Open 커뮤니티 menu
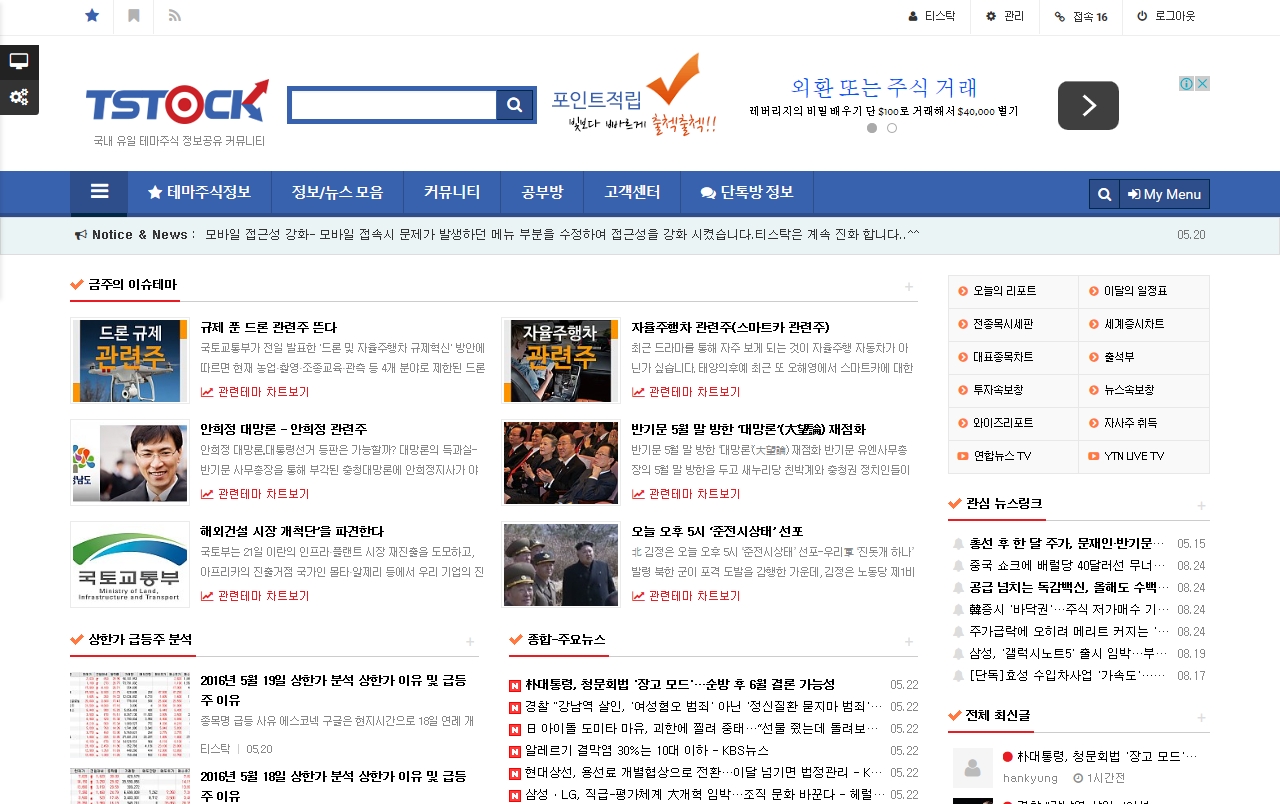This screenshot has height=804, width=1280. [452, 193]
